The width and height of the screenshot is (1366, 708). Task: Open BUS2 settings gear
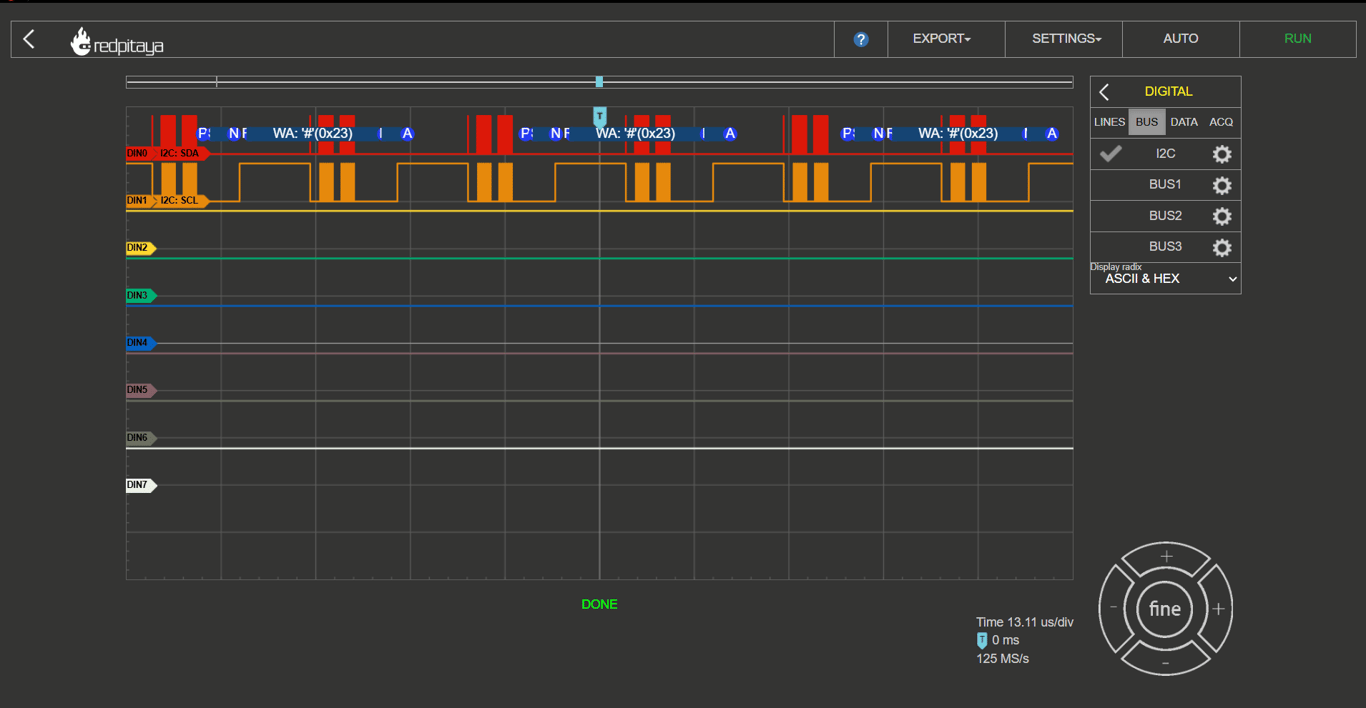[x=1222, y=216]
